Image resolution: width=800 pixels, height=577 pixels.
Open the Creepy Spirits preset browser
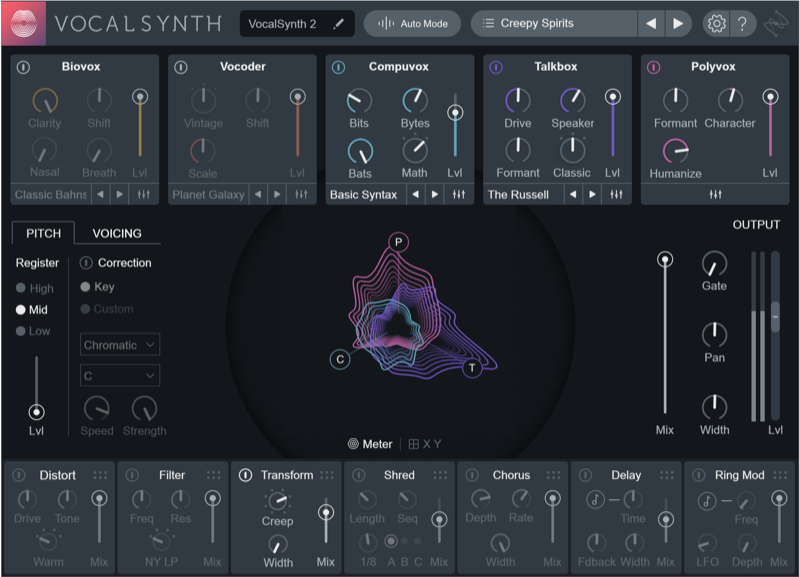[554, 23]
